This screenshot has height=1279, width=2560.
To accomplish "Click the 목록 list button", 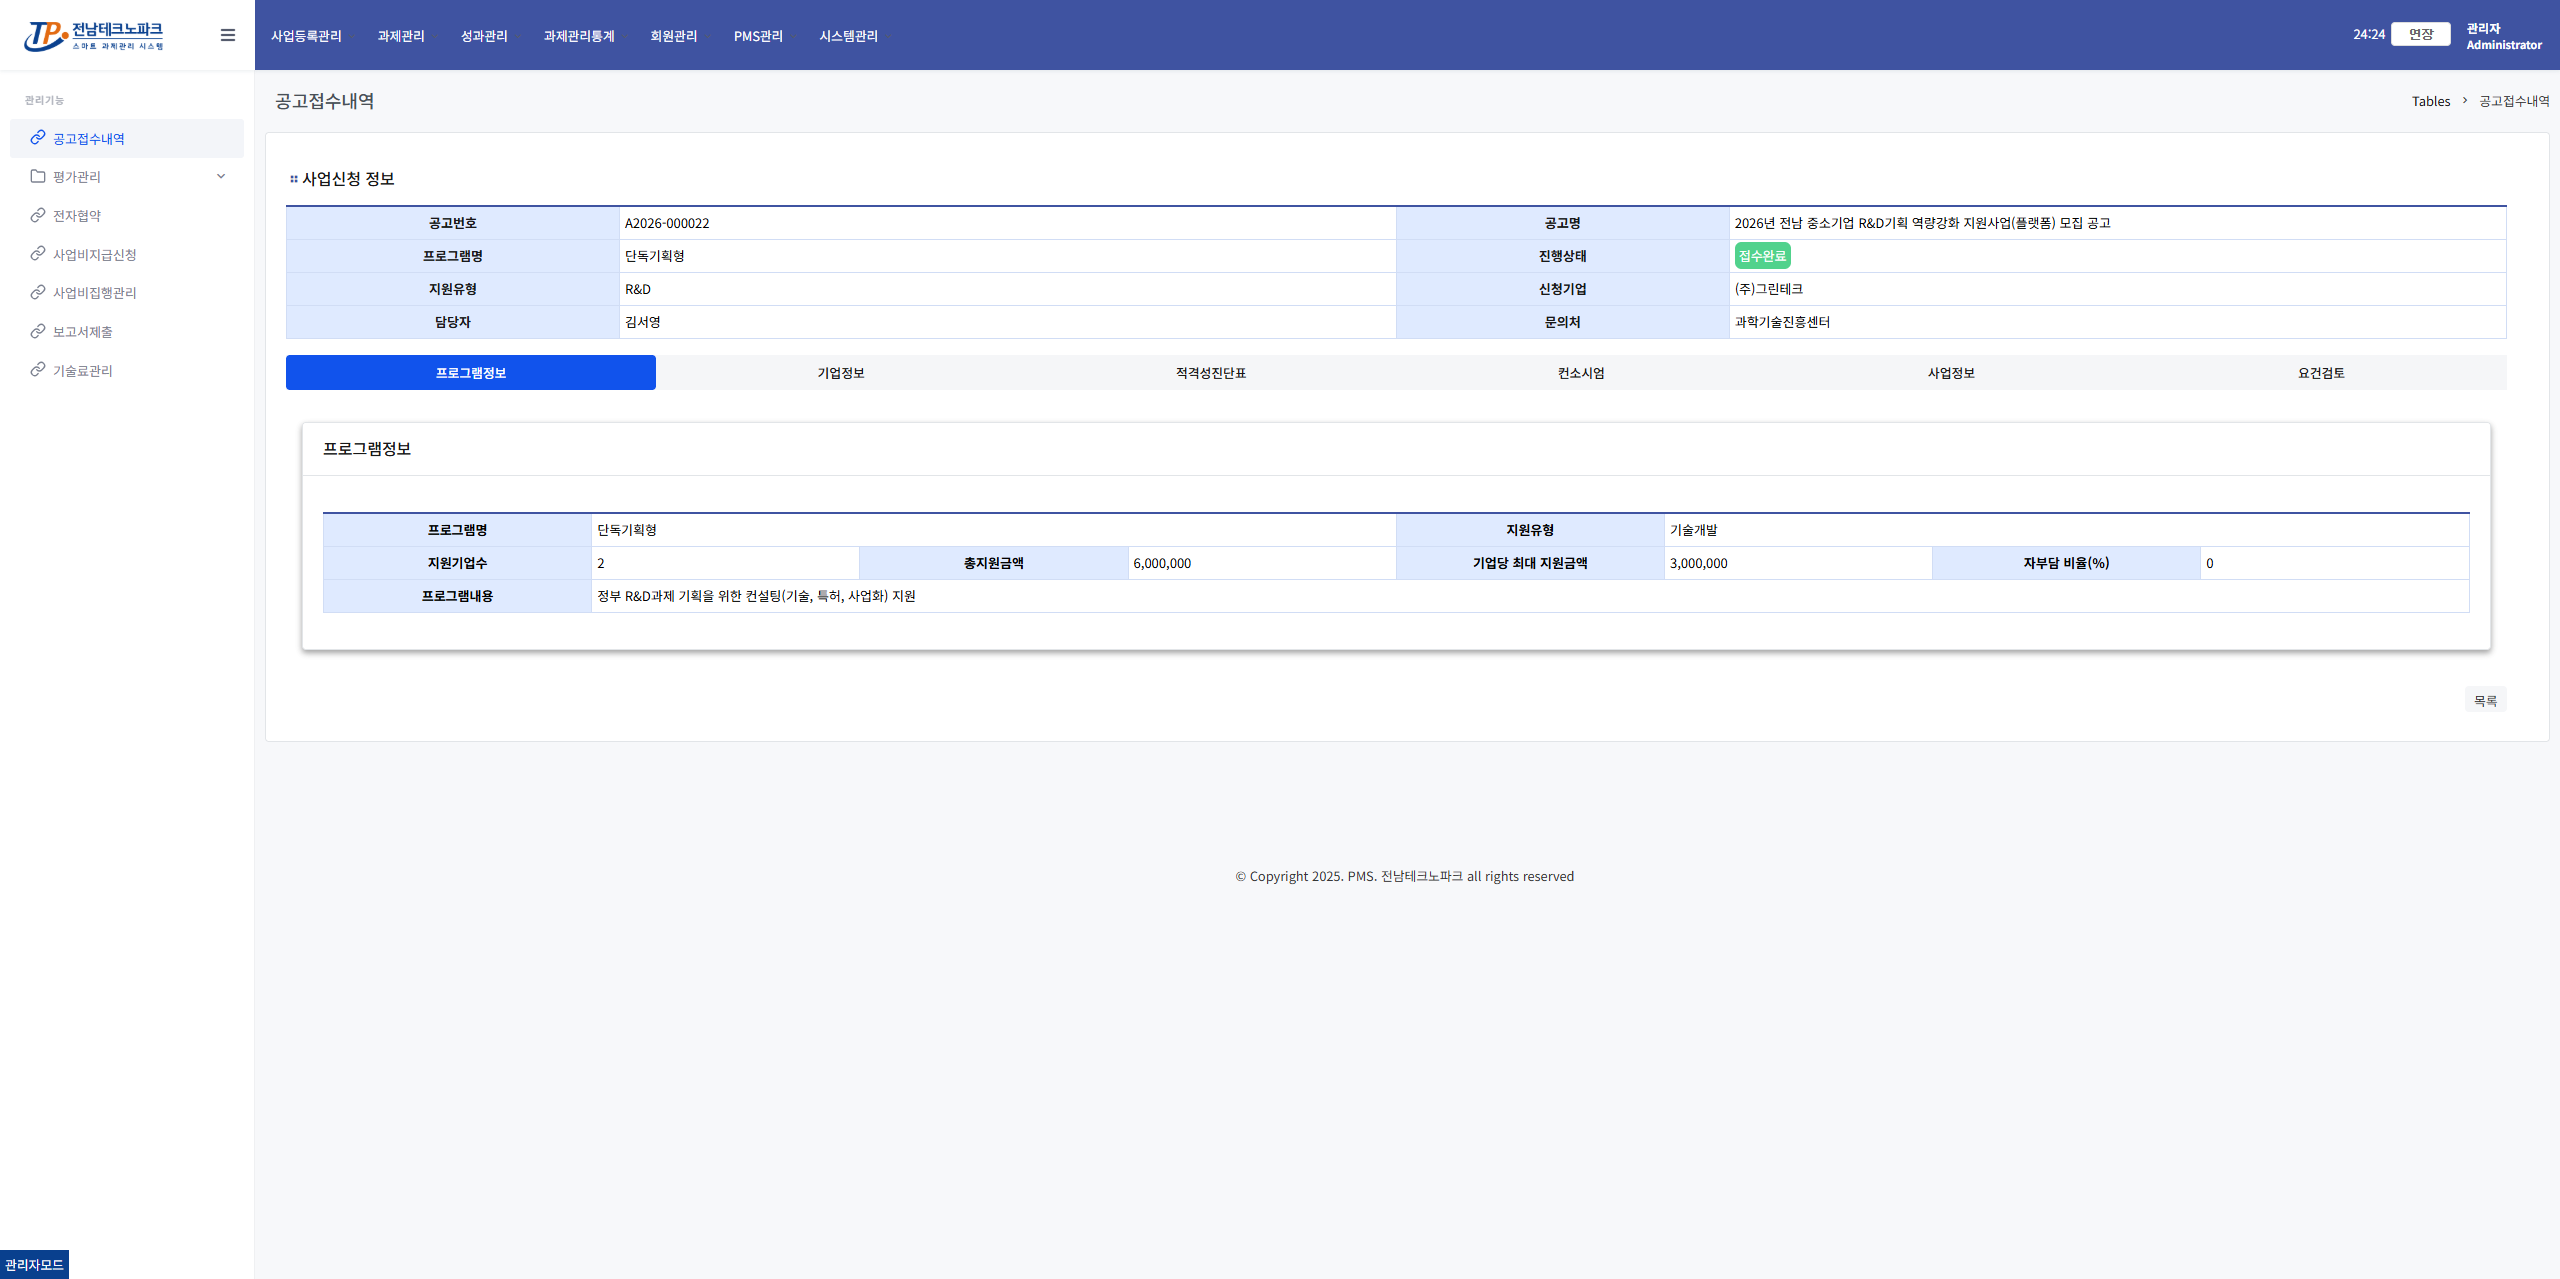I will [x=2486, y=701].
